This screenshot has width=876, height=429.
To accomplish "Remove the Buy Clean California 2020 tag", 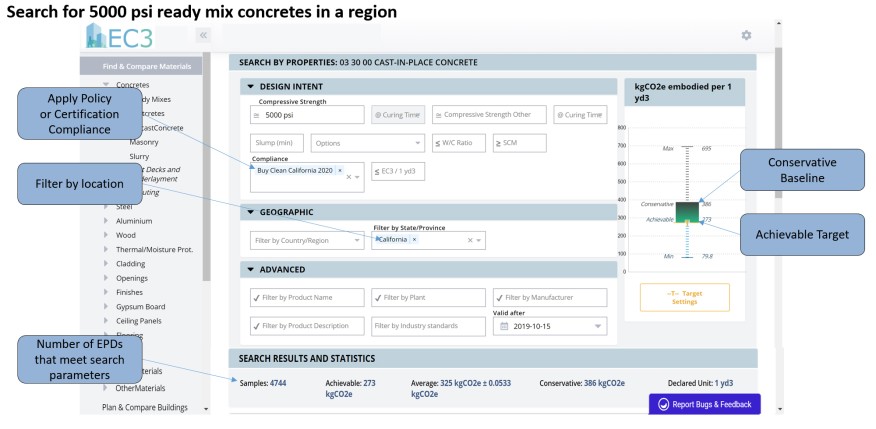I will click(x=340, y=170).
